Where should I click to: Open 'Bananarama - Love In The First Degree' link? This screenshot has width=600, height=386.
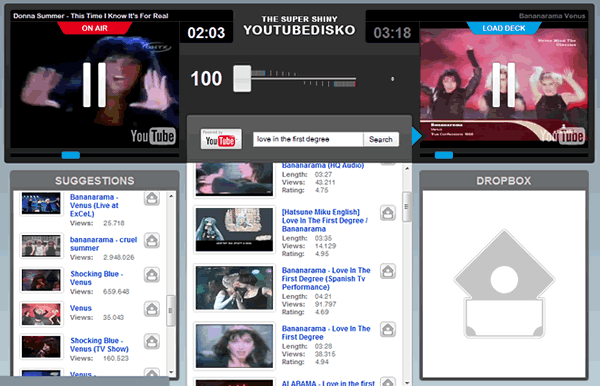326,333
